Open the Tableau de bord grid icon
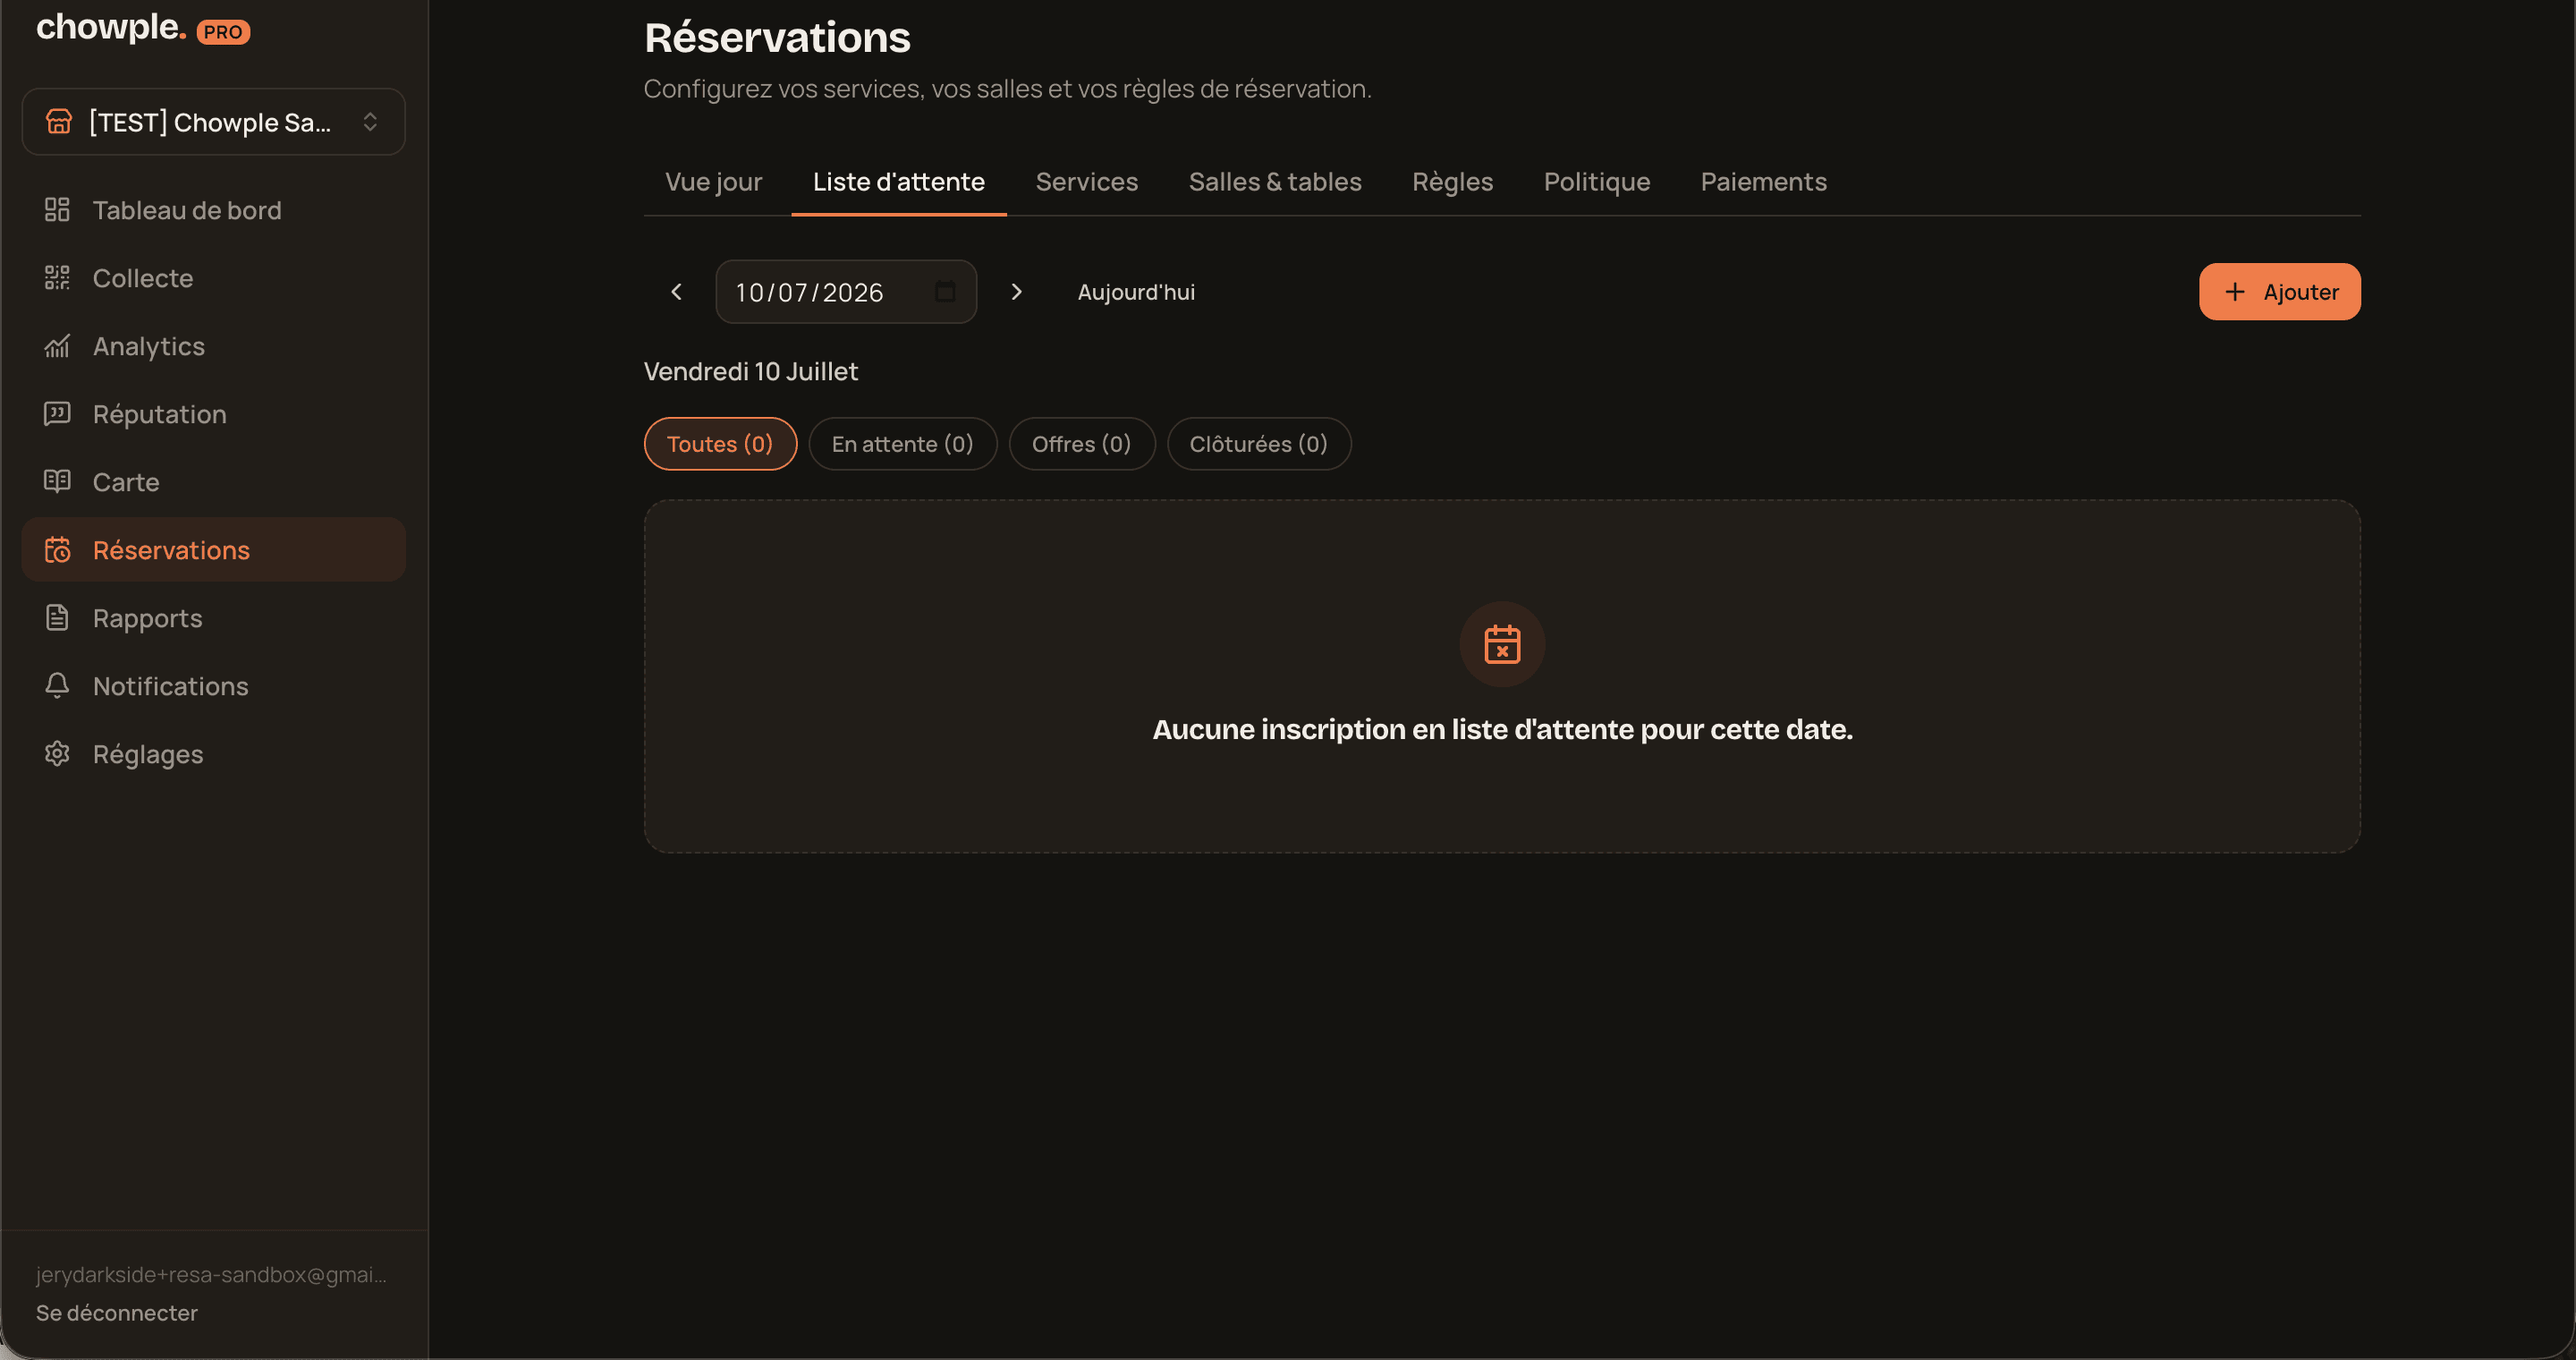Viewport: 2576px width, 1360px height. click(x=57, y=210)
